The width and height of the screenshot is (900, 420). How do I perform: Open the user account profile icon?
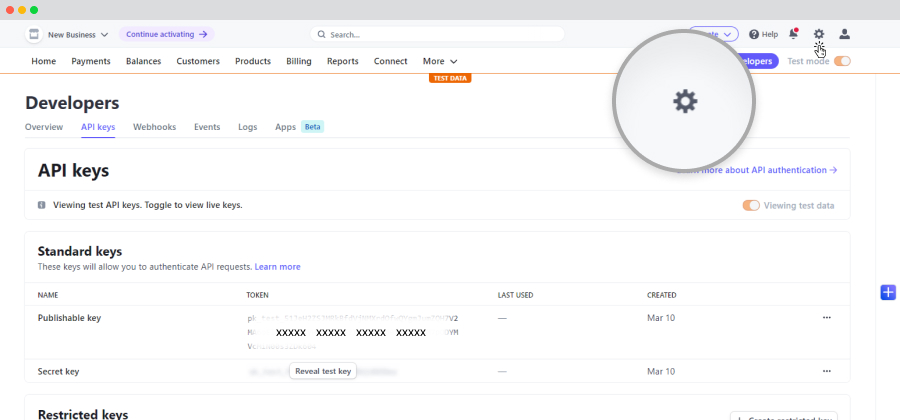click(844, 34)
